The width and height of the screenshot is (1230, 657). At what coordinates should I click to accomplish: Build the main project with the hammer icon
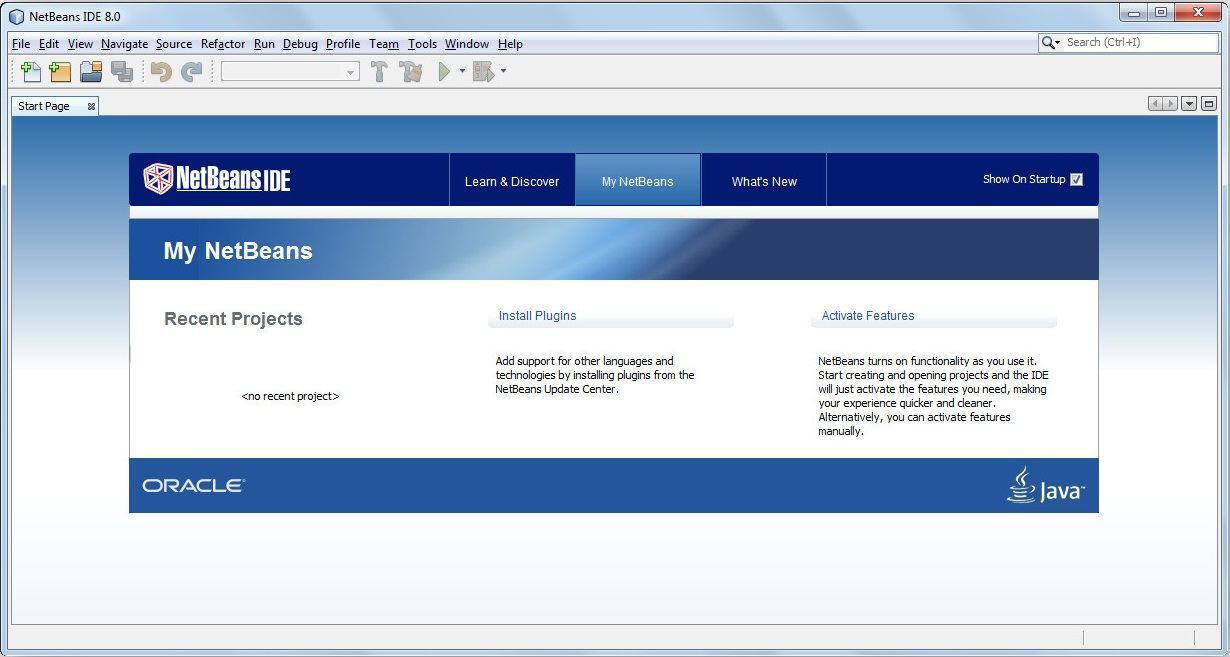pos(378,71)
